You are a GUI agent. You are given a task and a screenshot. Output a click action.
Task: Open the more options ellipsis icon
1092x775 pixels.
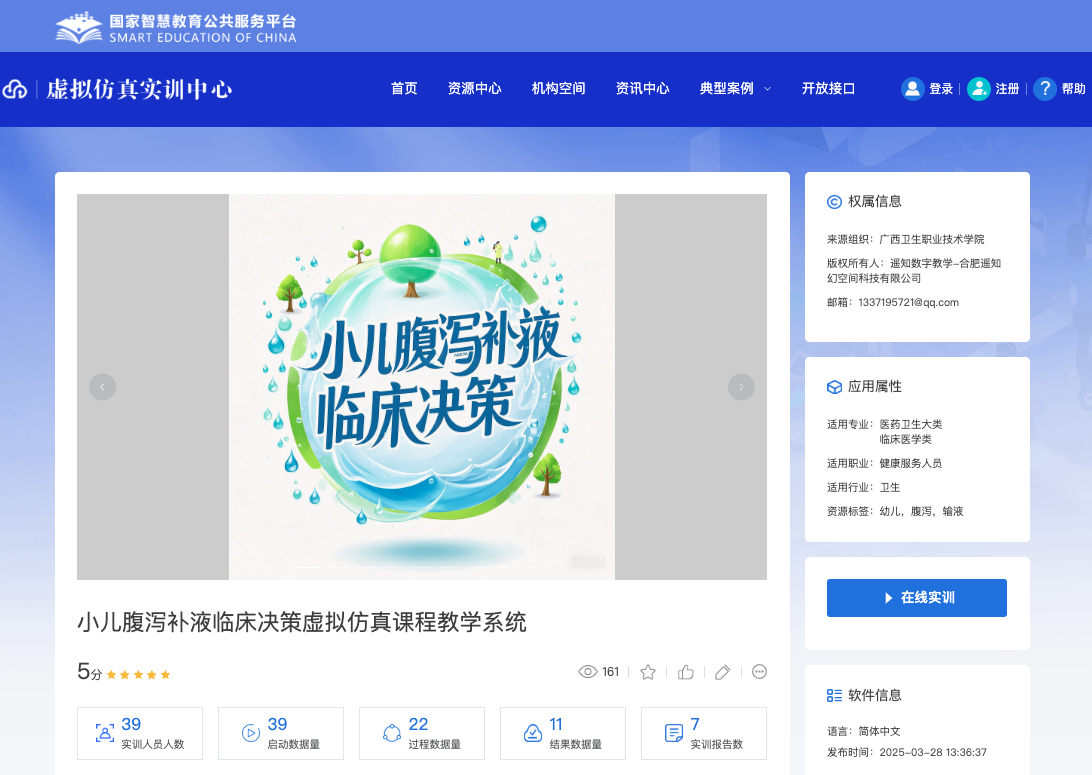tap(759, 672)
